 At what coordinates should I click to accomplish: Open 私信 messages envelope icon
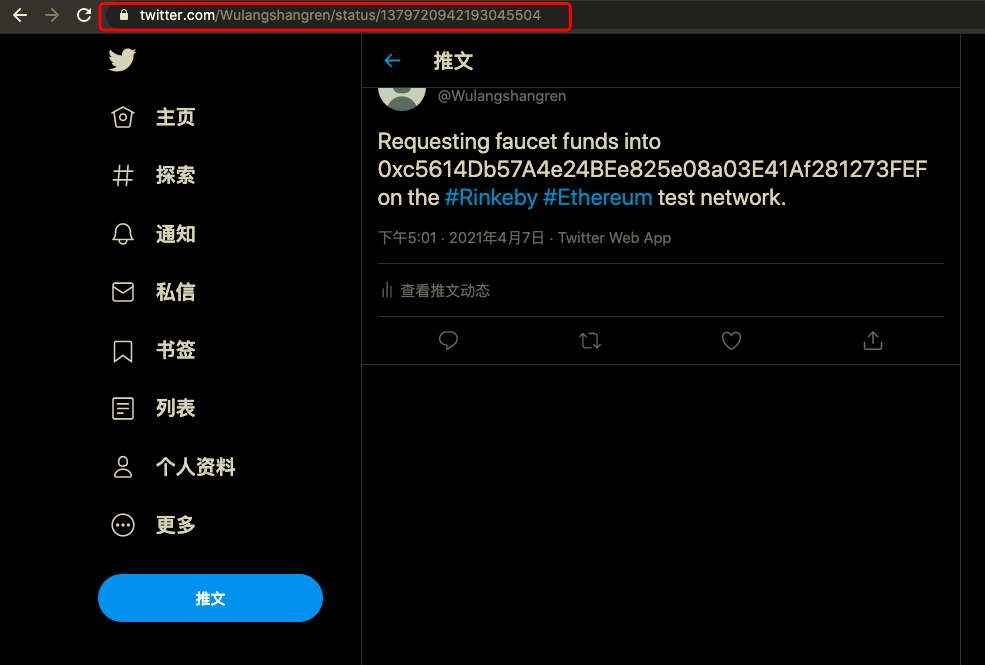(x=122, y=292)
